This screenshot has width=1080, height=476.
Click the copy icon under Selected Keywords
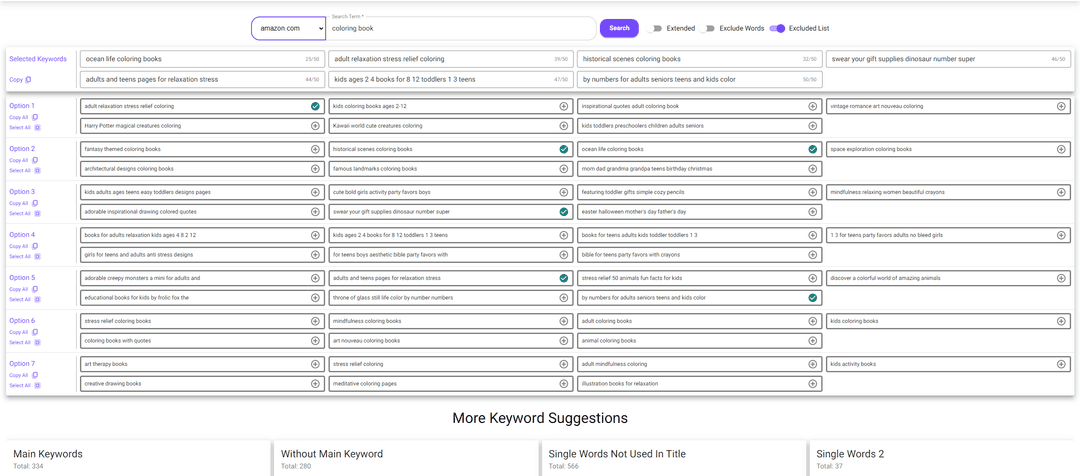(x=28, y=80)
